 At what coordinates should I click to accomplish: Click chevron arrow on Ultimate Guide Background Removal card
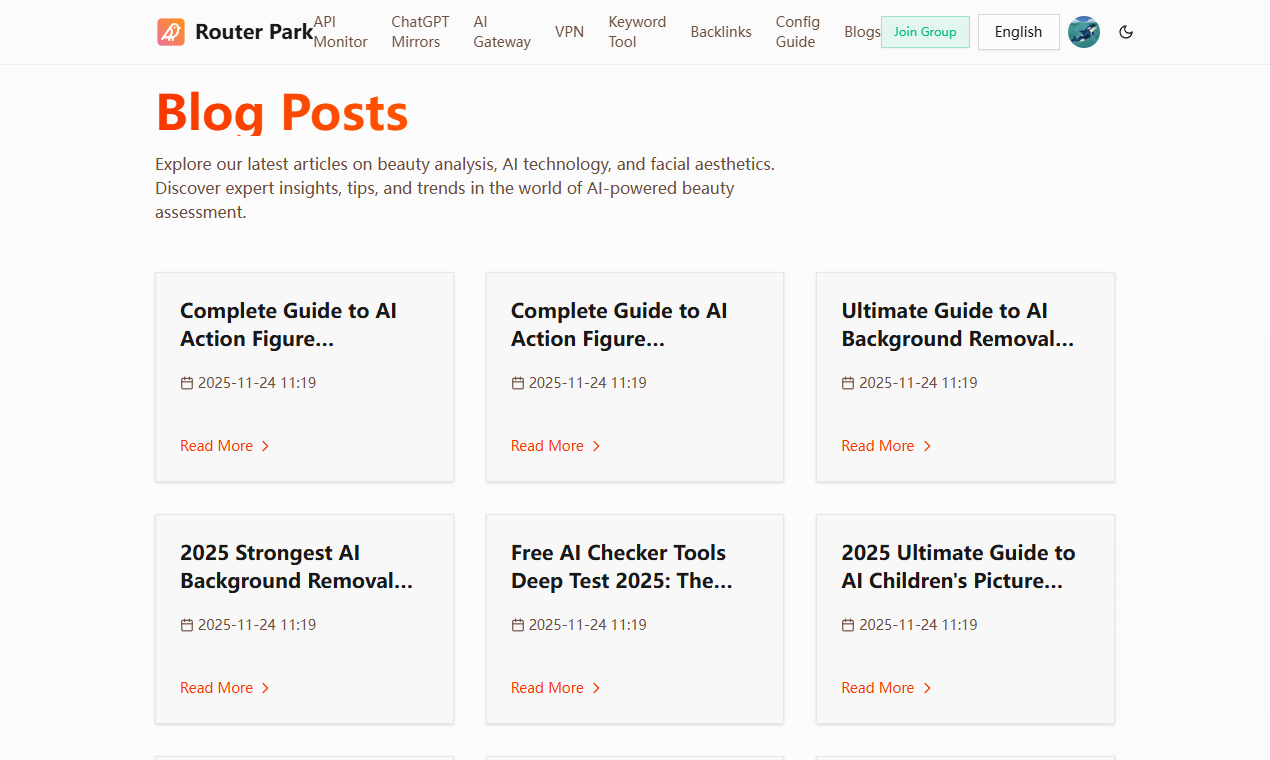[927, 446]
